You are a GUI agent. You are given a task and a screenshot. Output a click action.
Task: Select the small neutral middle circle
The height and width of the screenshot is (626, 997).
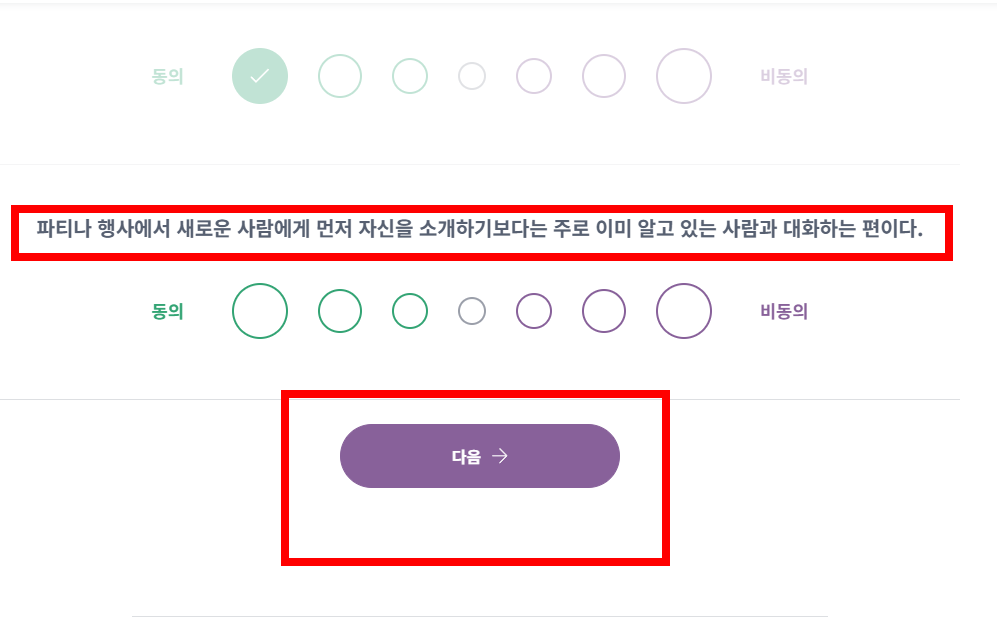471,310
